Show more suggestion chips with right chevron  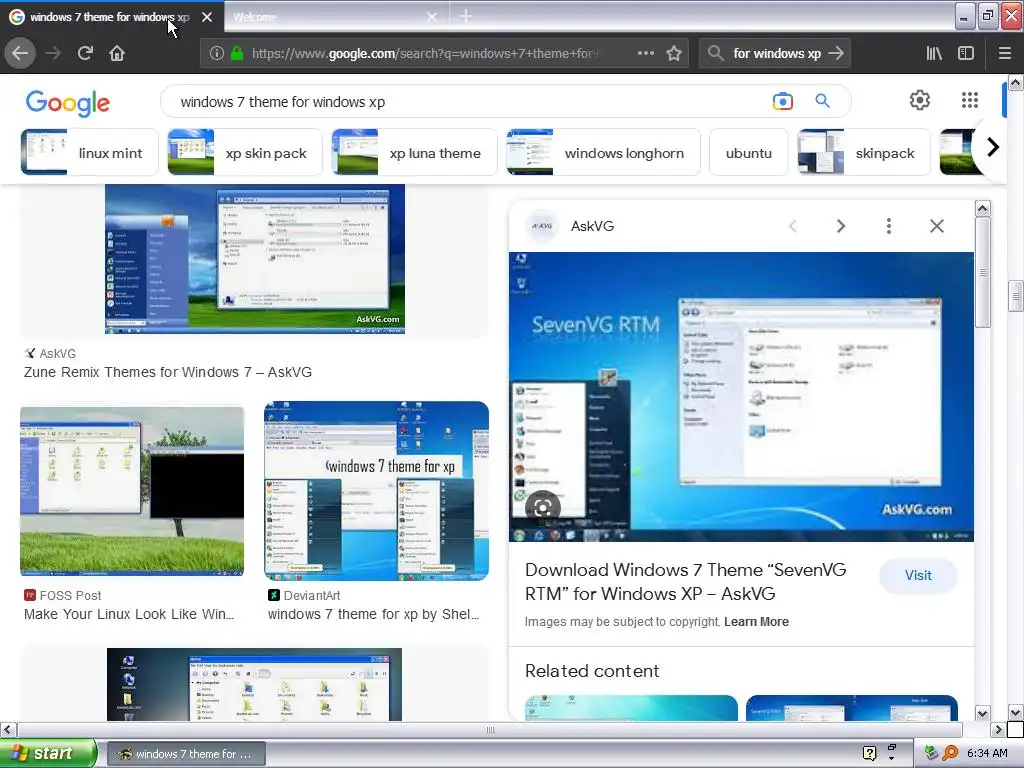click(993, 148)
